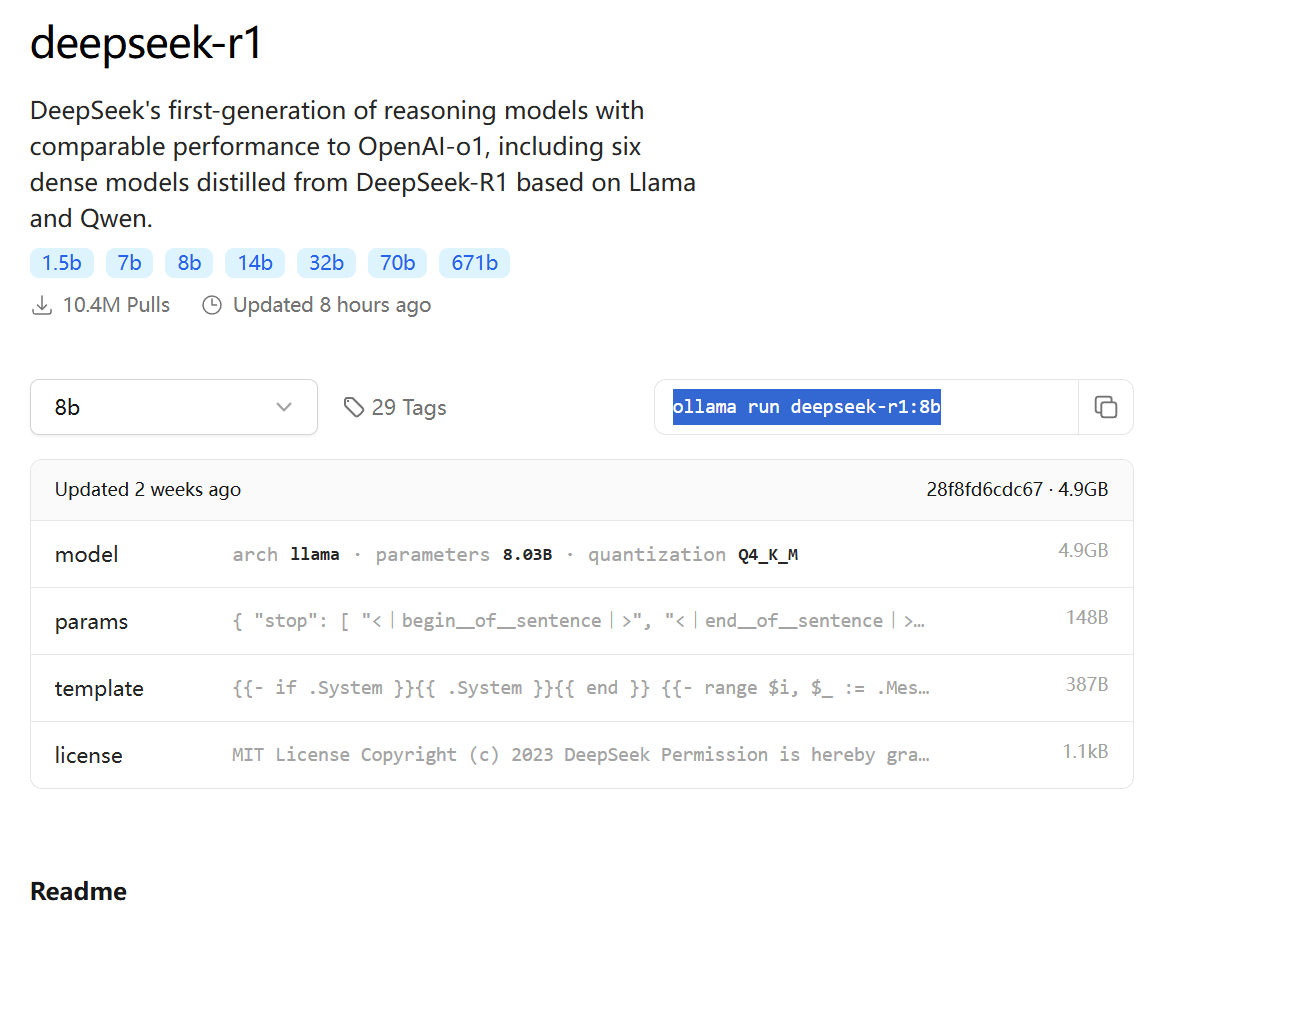The height and width of the screenshot is (1012, 1293).
Task: Copy the ollama run command
Action: tap(1105, 407)
